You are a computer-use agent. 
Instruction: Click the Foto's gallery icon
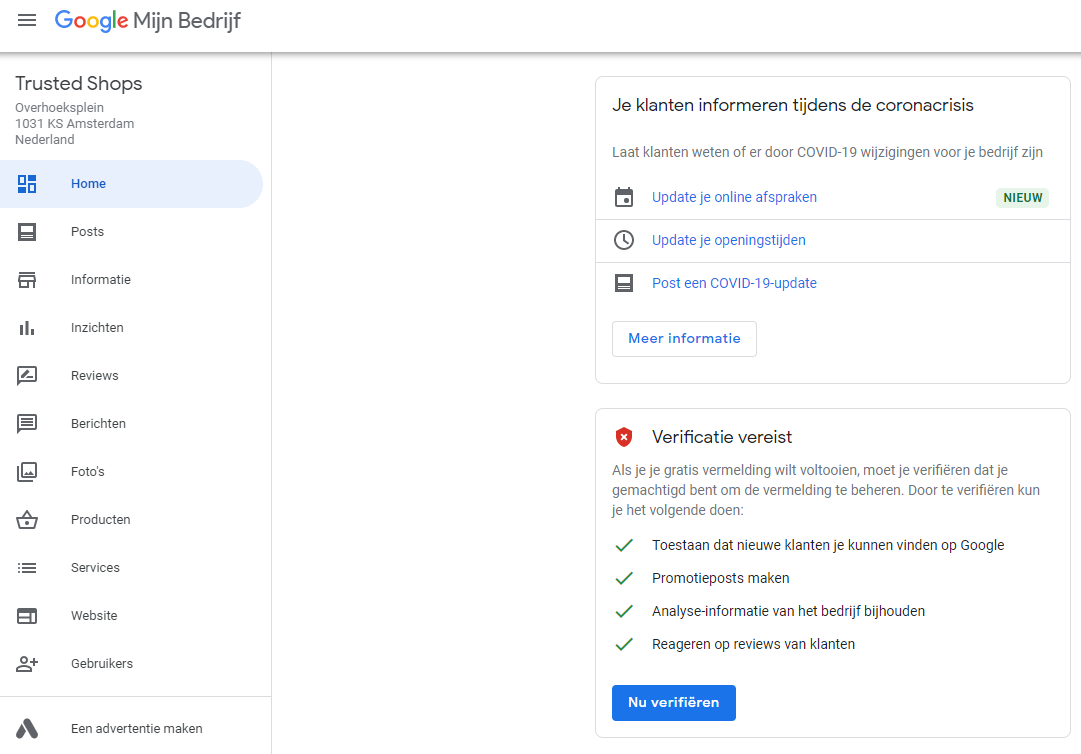point(27,472)
